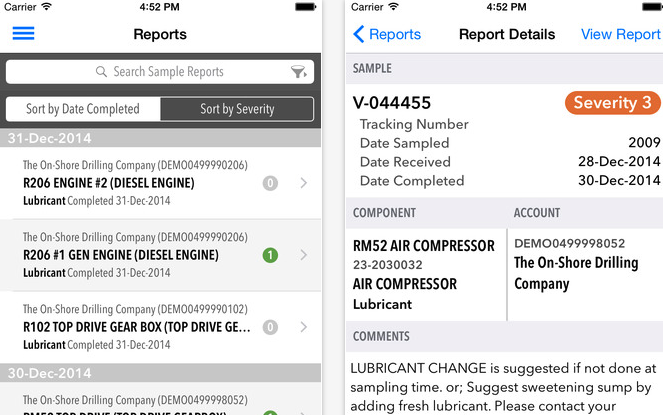
Task: Open View Report link
Action: [x=620, y=34]
